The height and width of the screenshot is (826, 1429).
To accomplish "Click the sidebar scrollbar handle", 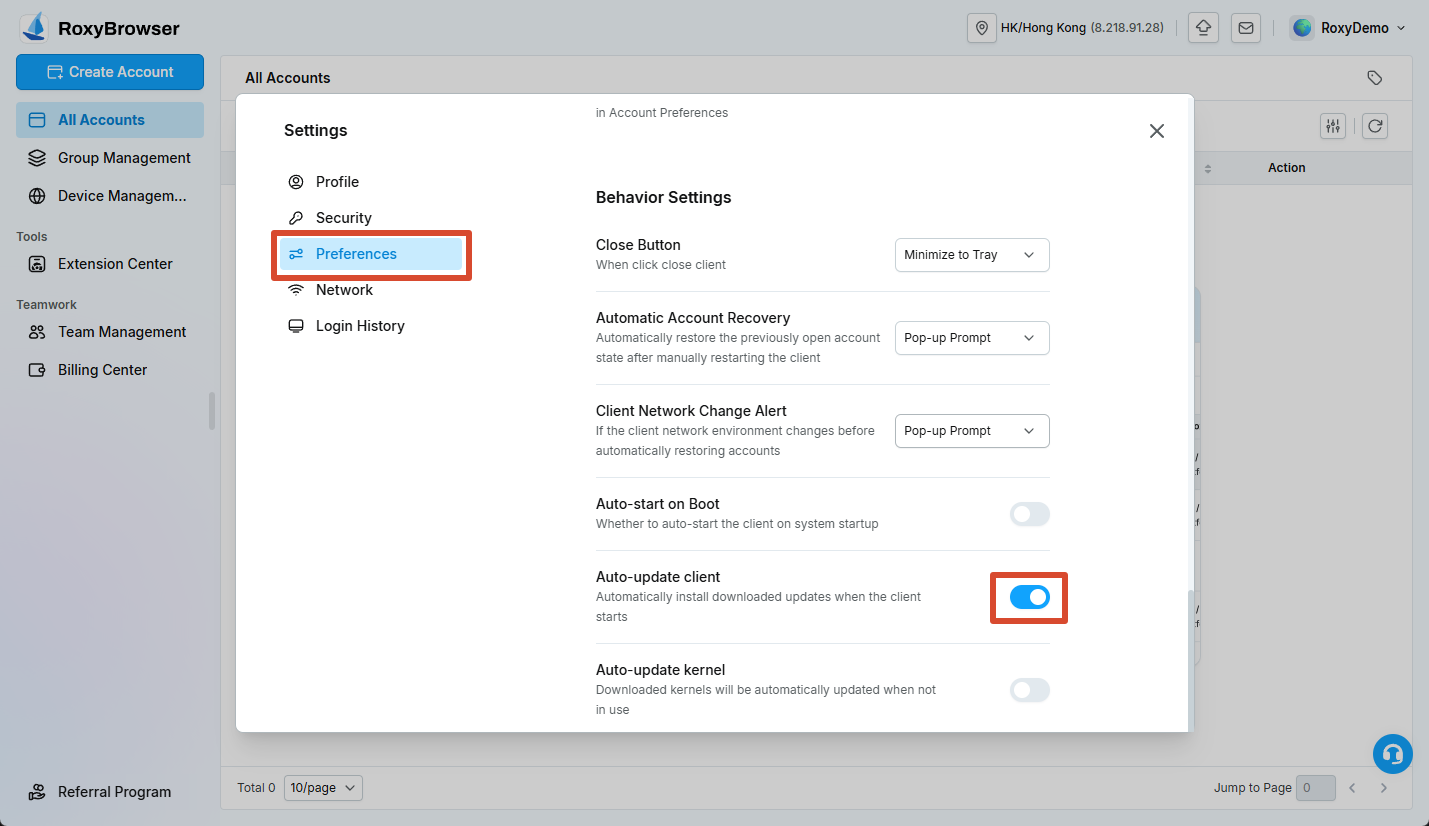I will 212,411.
